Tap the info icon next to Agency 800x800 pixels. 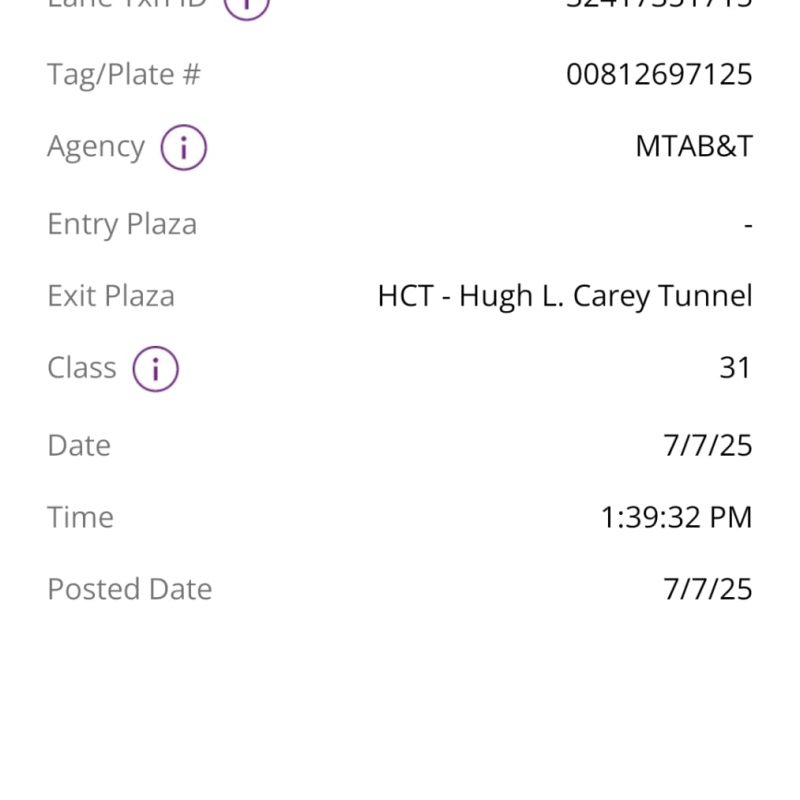click(x=183, y=148)
